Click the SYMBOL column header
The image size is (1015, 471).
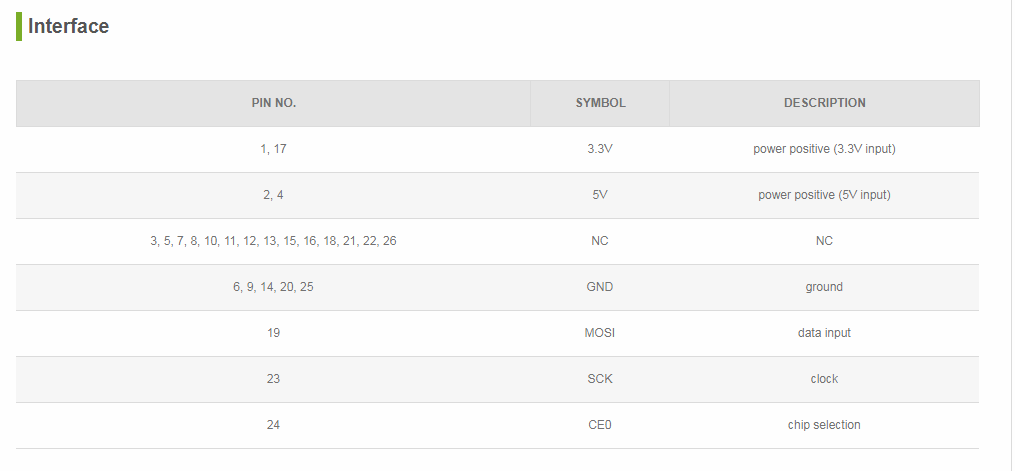600,103
